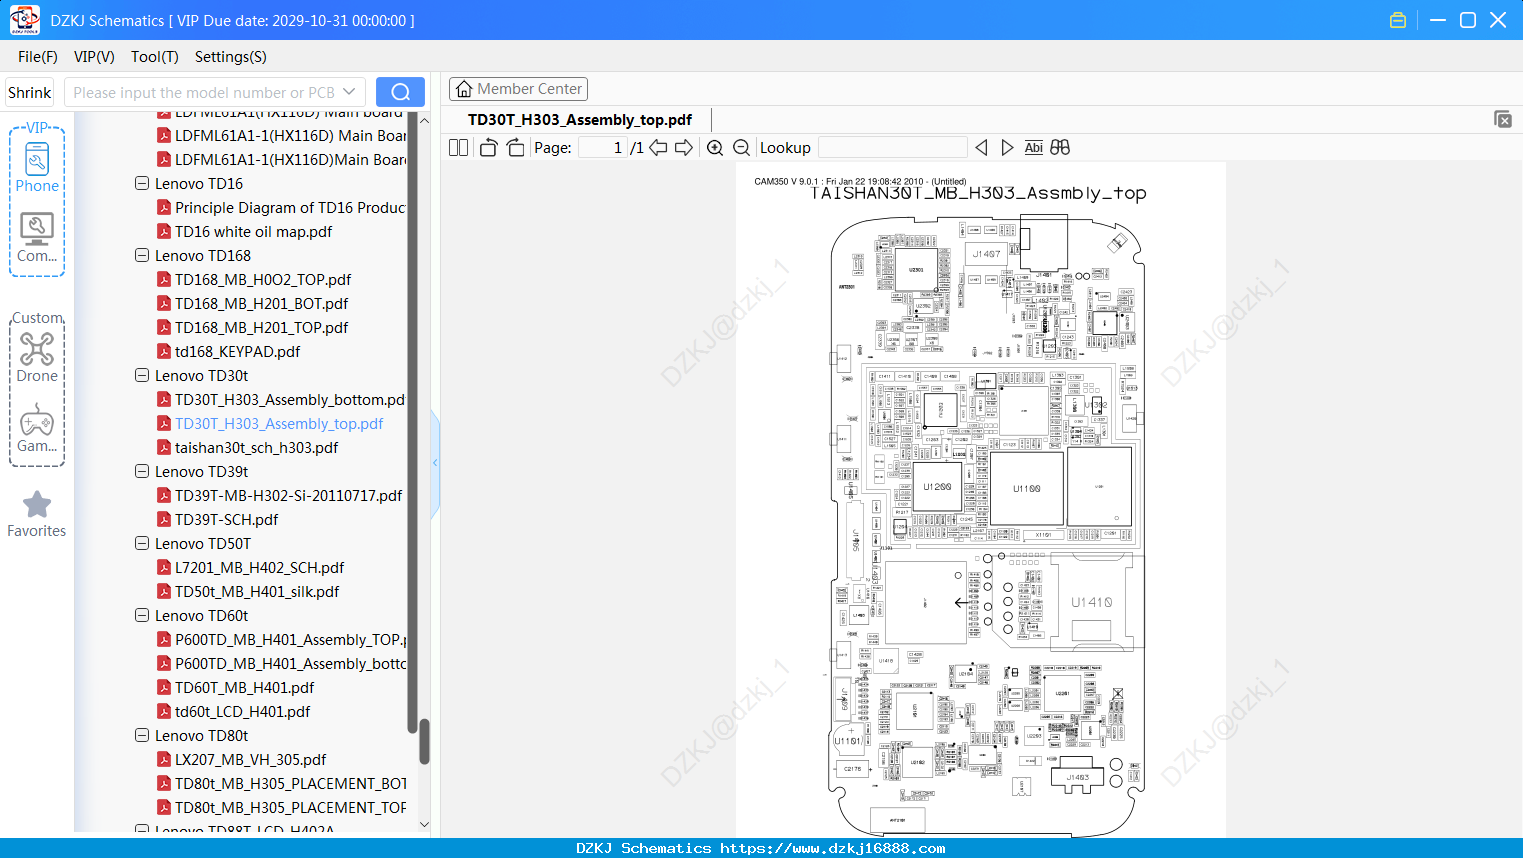The width and height of the screenshot is (1523, 858).
Task: Click the tree scroll up arrow
Action: 424,120
